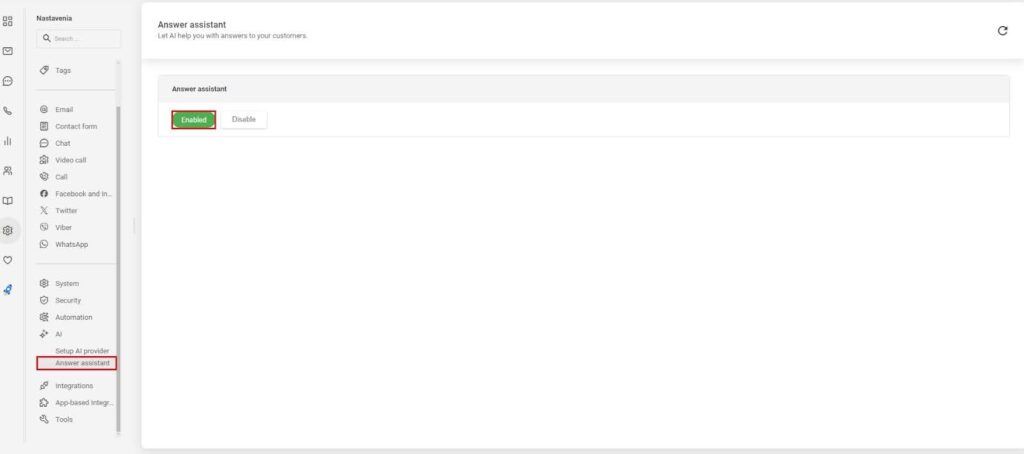1024x454 pixels.
Task: Expand the AI settings section
Action: pos(58,334)
